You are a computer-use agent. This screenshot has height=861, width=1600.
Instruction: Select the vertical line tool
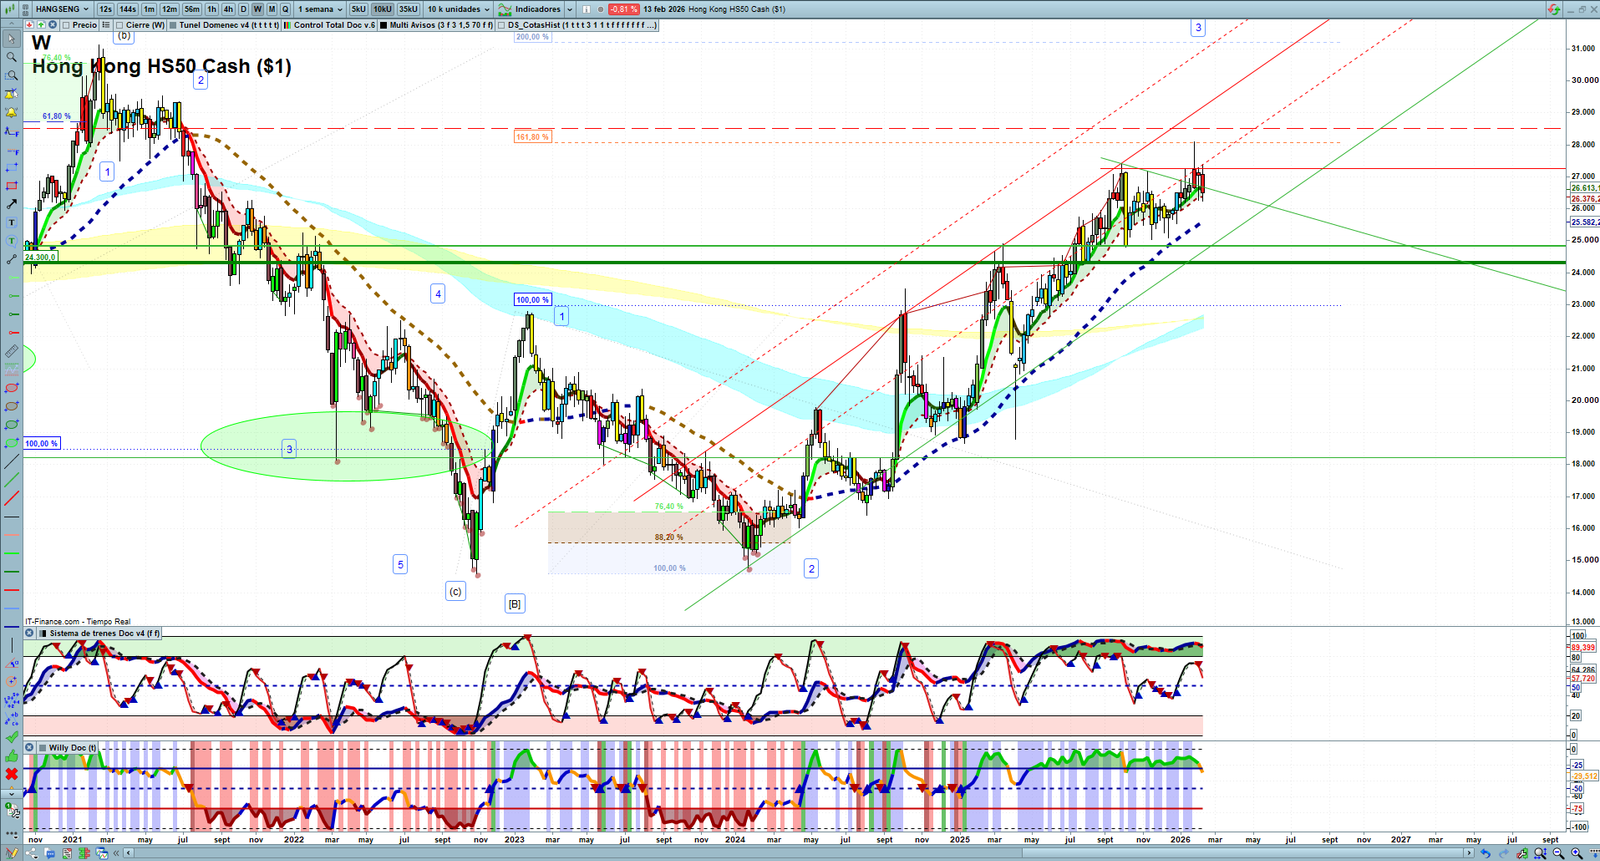point(12,645)
